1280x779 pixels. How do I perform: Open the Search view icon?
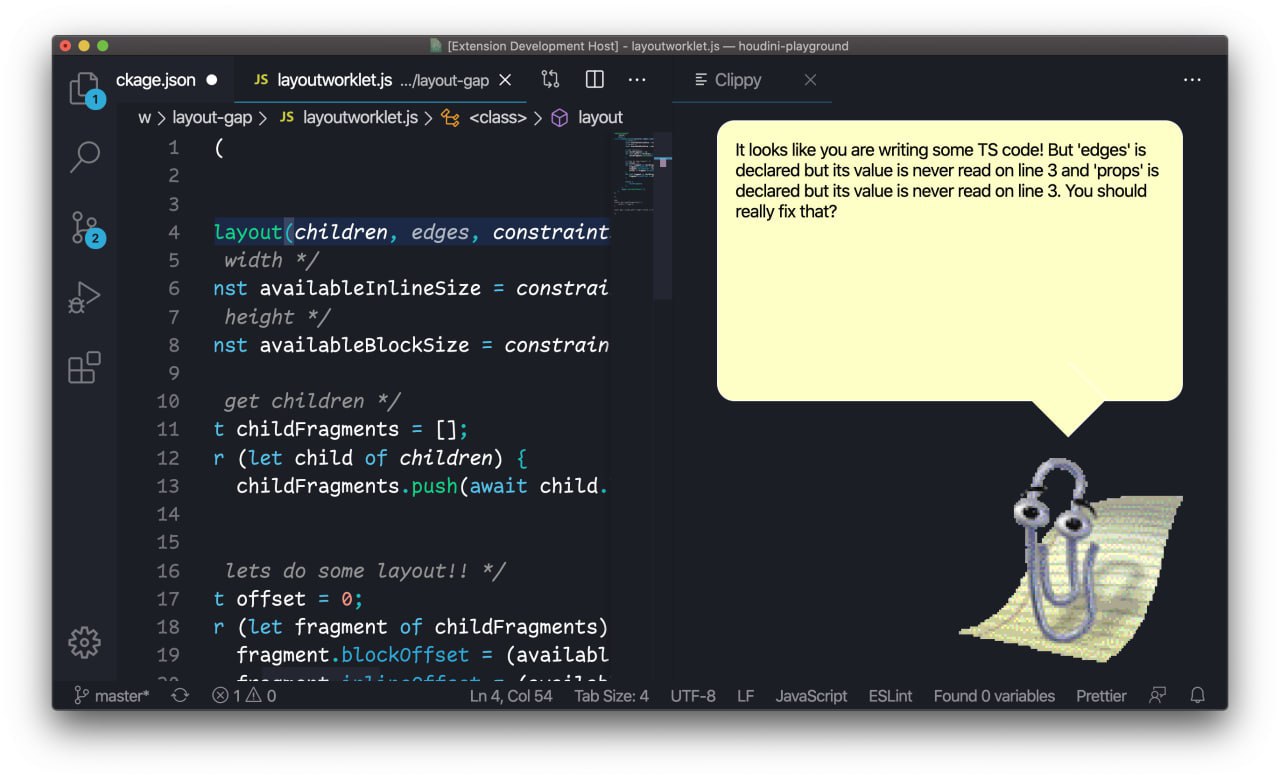[x=84, y=157]
